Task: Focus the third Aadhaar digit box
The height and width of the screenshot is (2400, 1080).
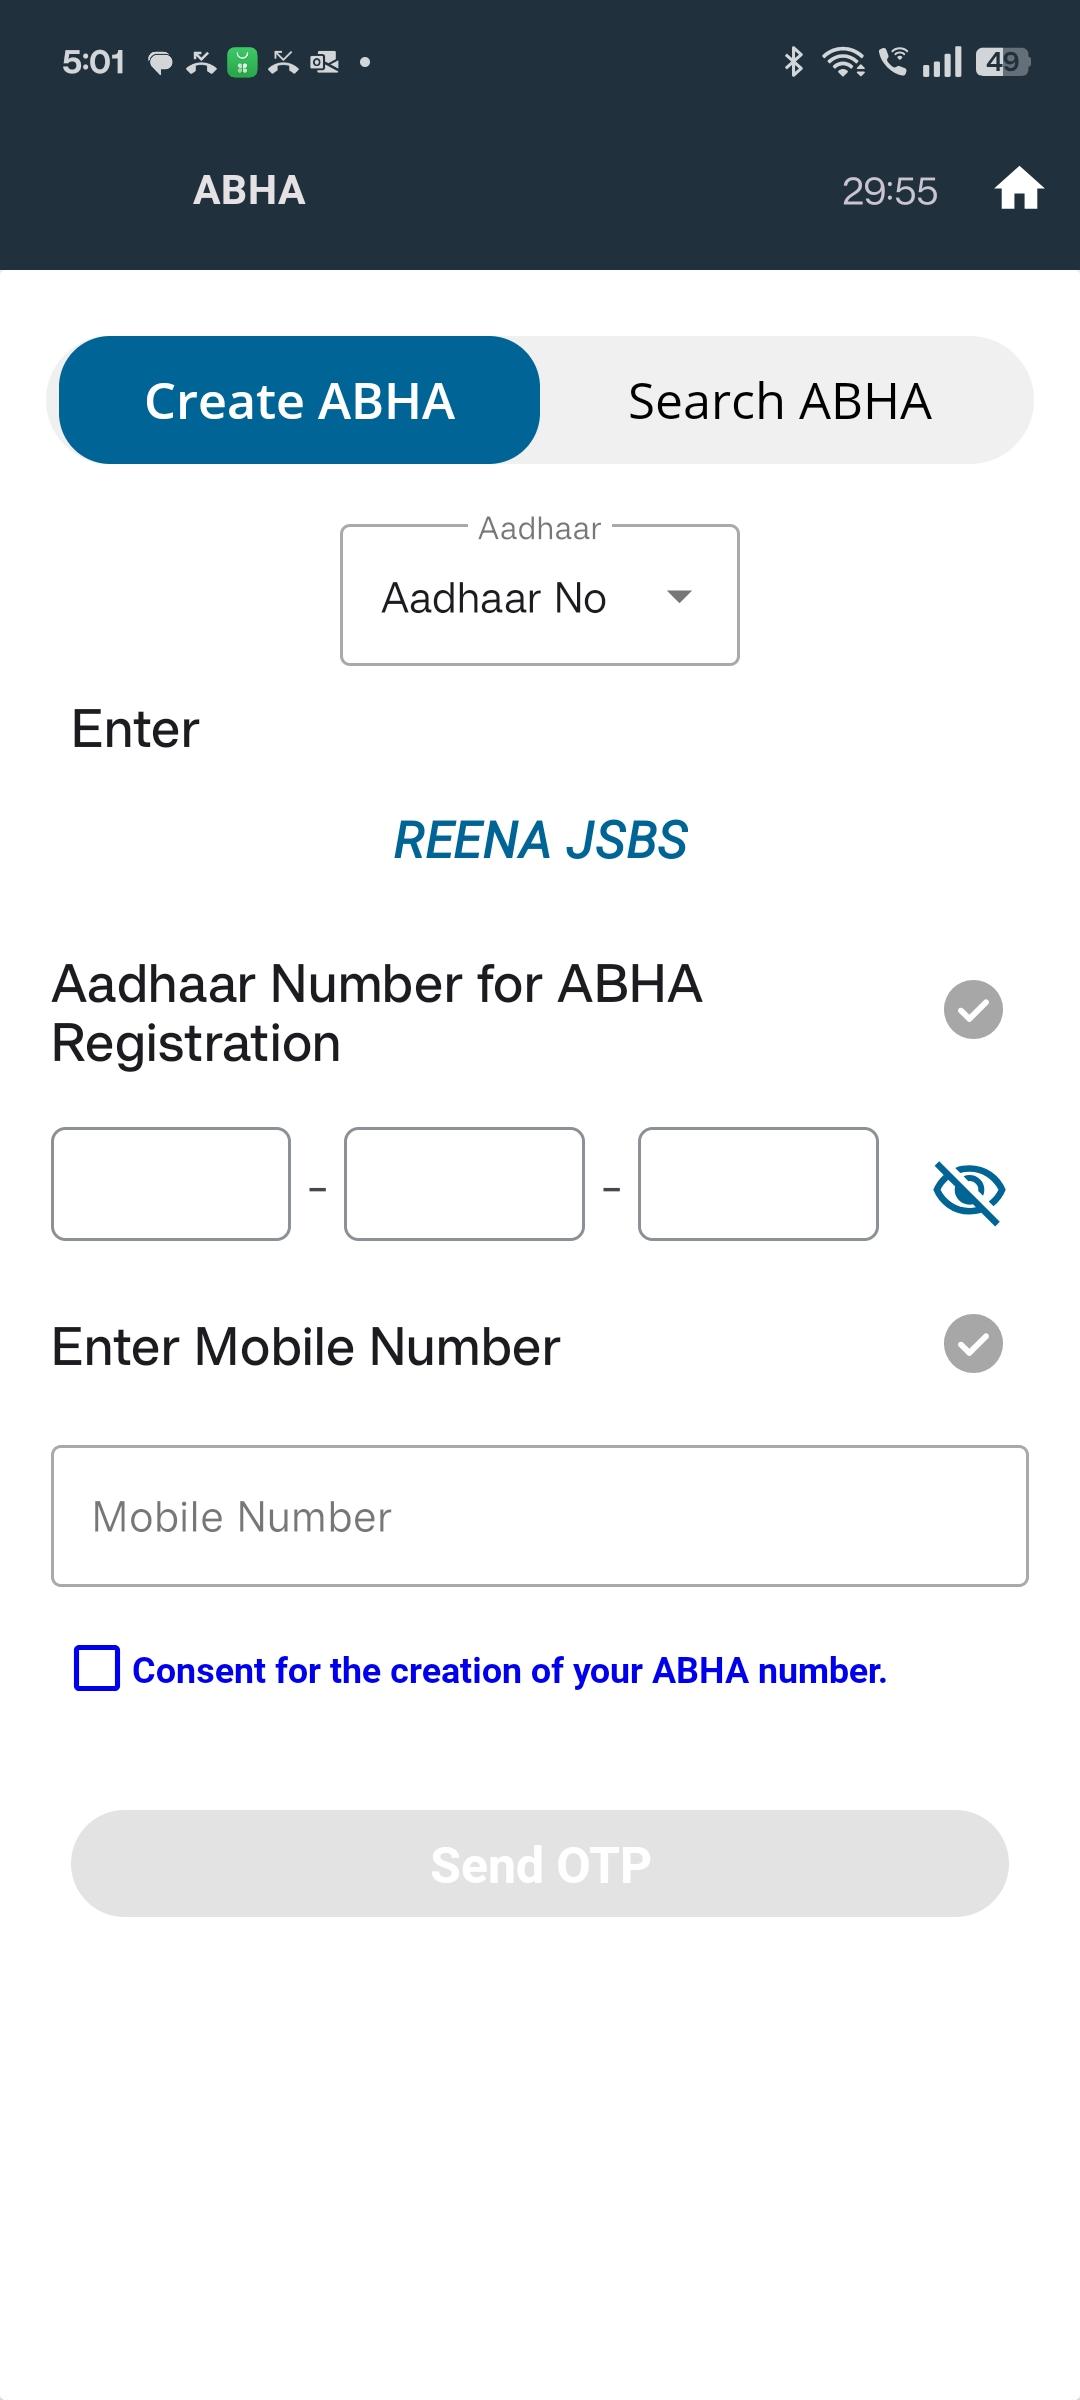Action: coord(758,1184)
